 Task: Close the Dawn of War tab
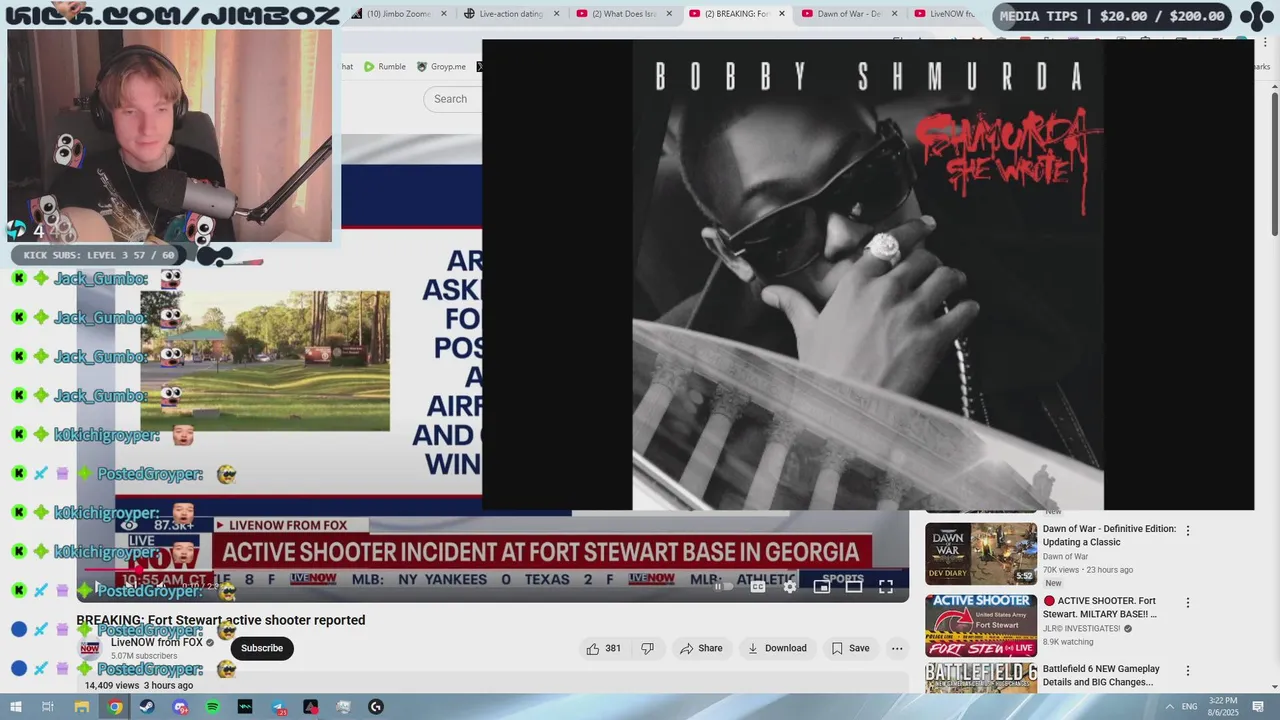click(x=894, y=14)
